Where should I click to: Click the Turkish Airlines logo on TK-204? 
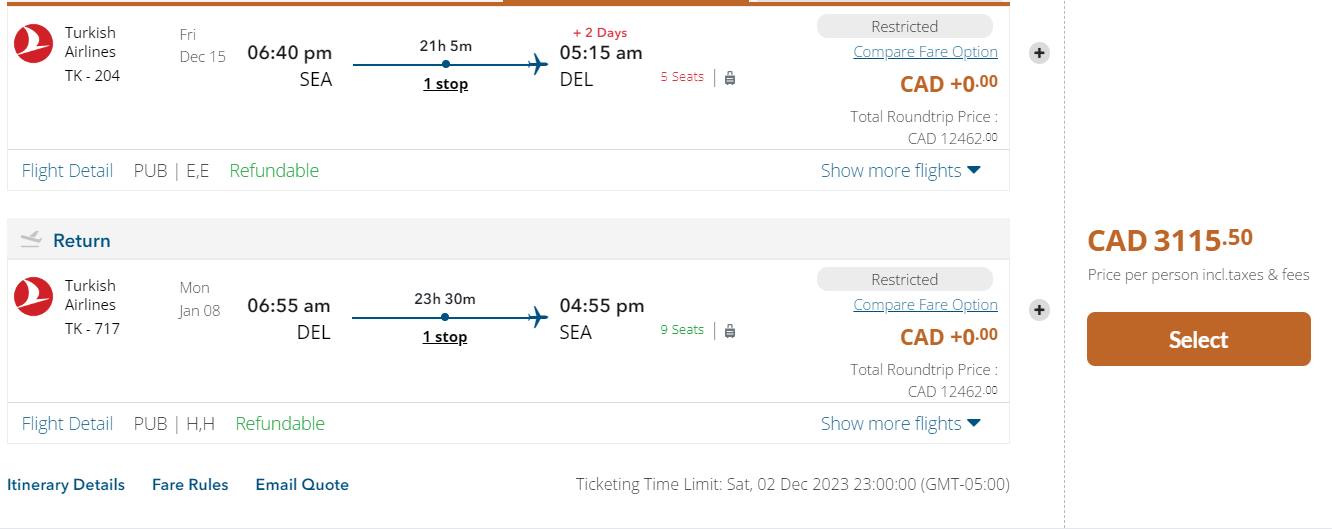pyautogui.click(x=33, y=43)
